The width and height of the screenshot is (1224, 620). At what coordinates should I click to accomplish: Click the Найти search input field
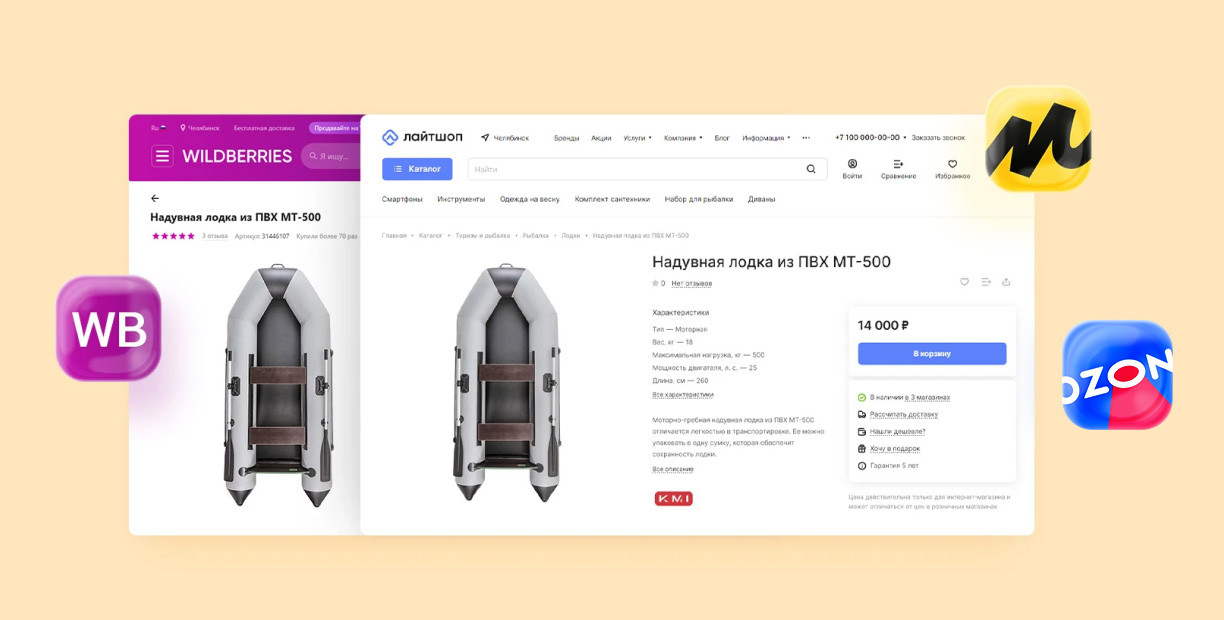click(635, 169)
